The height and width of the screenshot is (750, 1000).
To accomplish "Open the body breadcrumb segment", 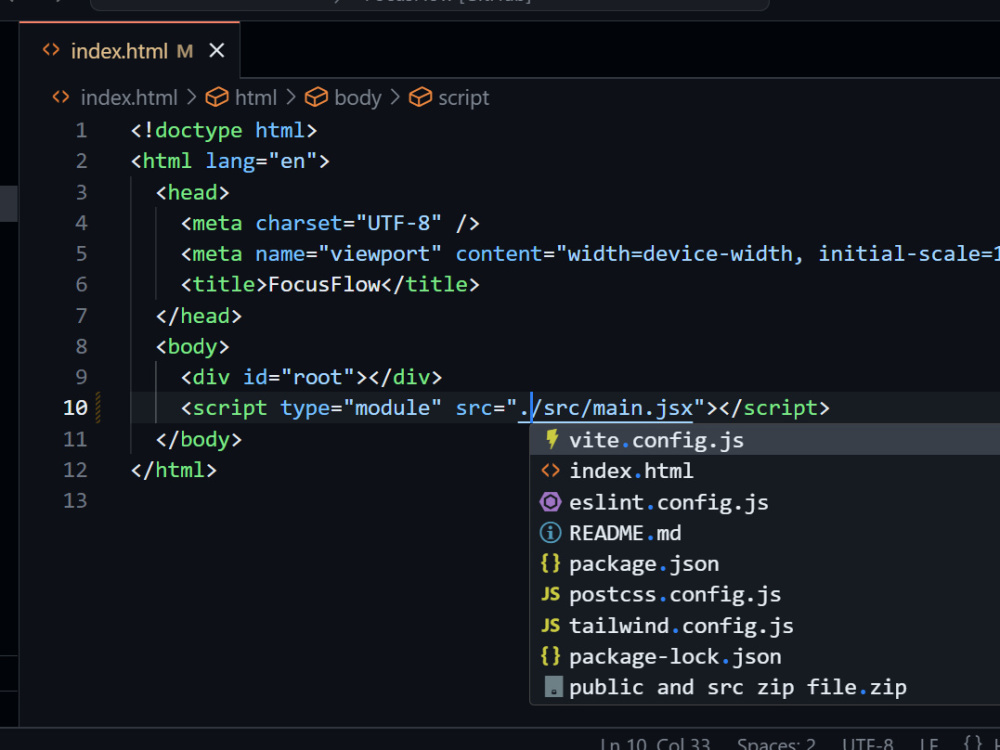I will coord(358,98).
